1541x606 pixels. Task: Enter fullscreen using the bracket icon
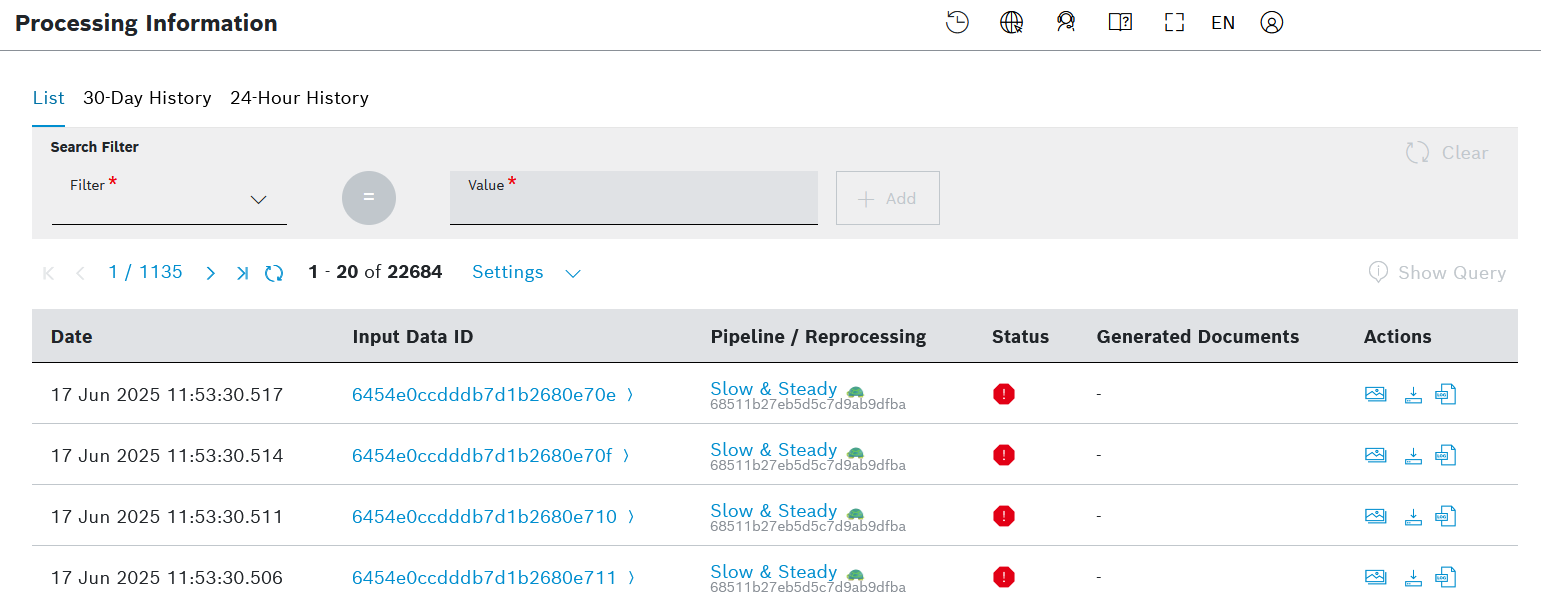(x=1174, y=23)
